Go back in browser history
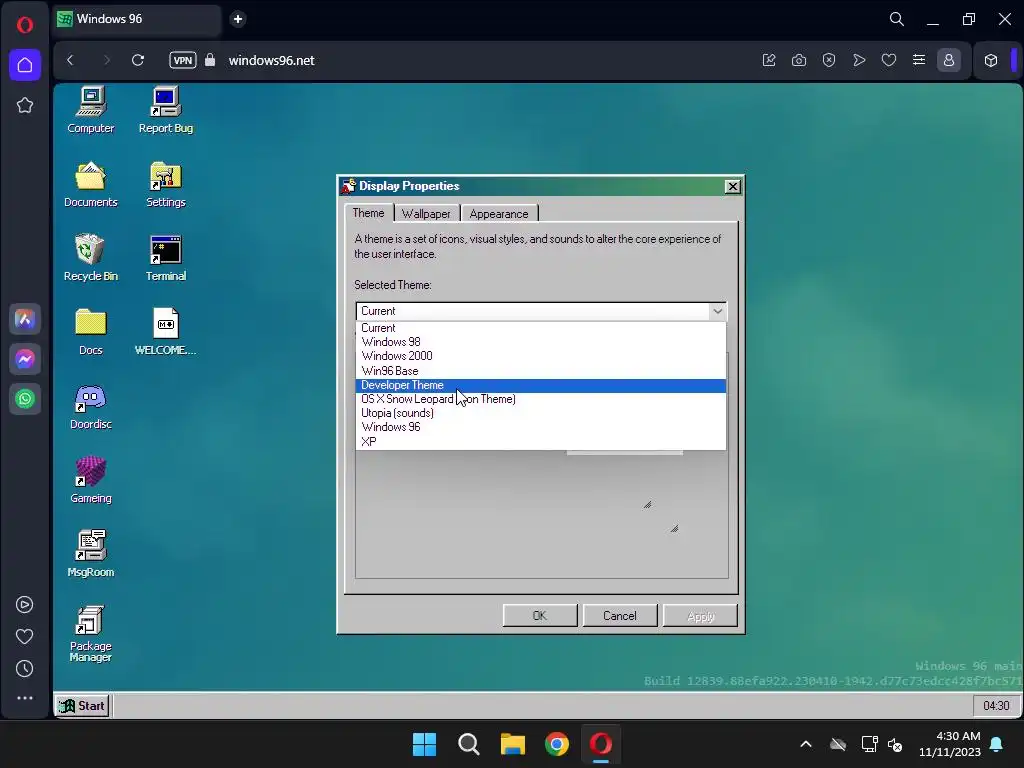The height and width of the screenshot is (768, 1024). click(x=71, y=60)
